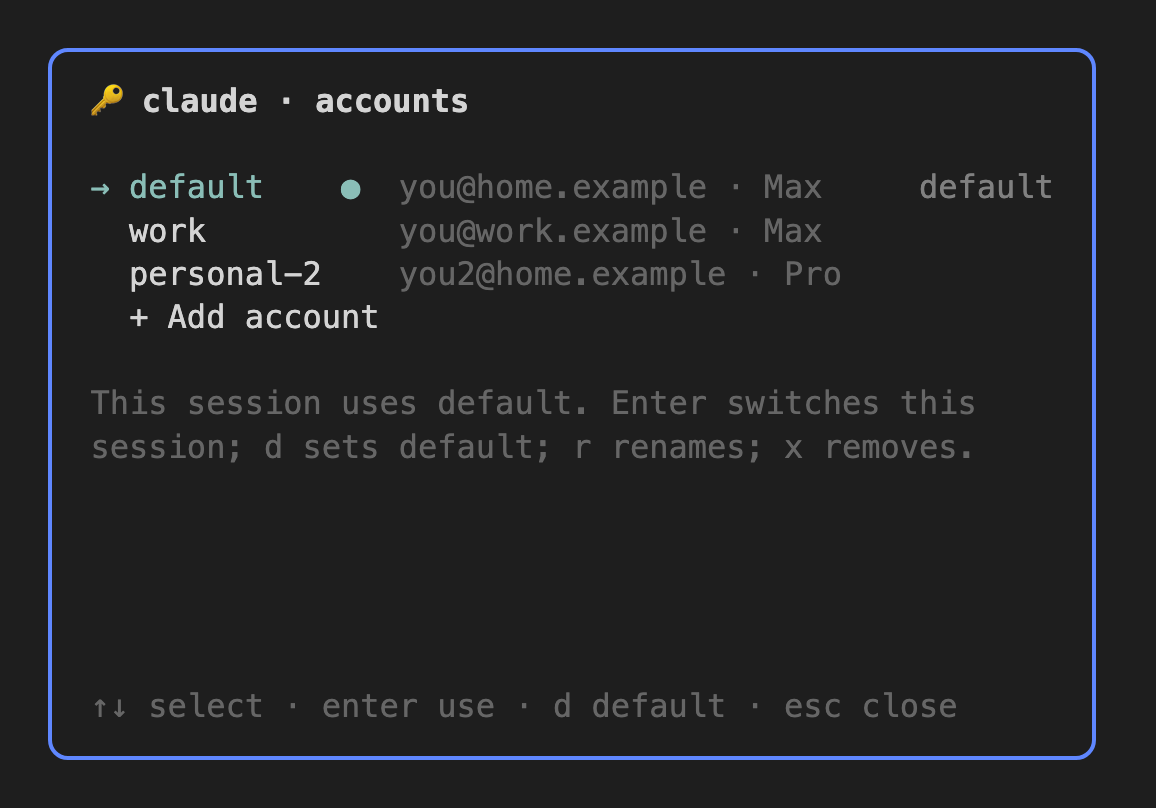Click the Pro plan label
The image size is (1156, 808).
[x=812, y=274]
